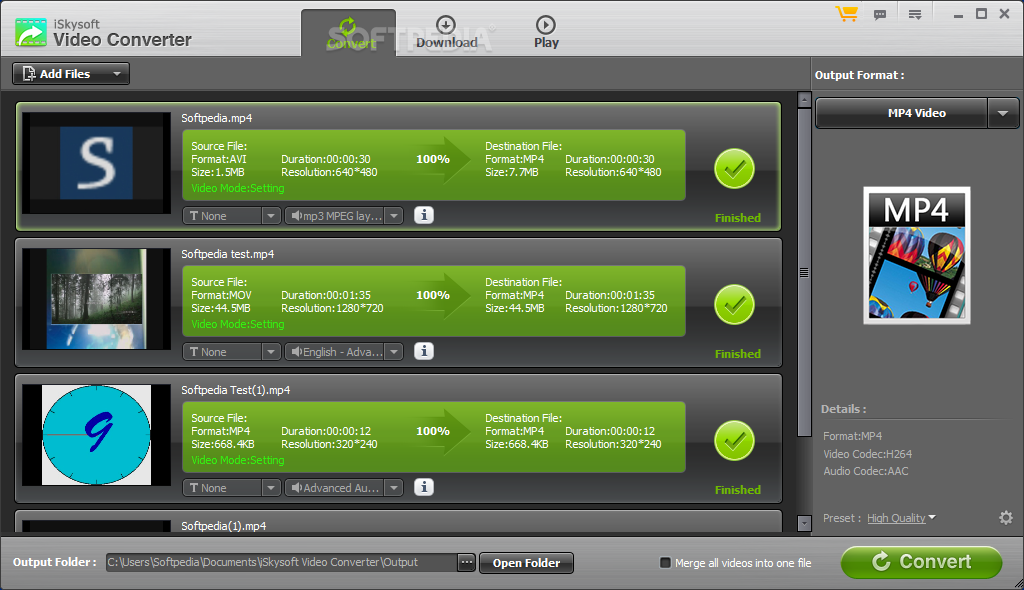
Task: Show info for Softpedia.mp4
Action: (x=424, y=215)
